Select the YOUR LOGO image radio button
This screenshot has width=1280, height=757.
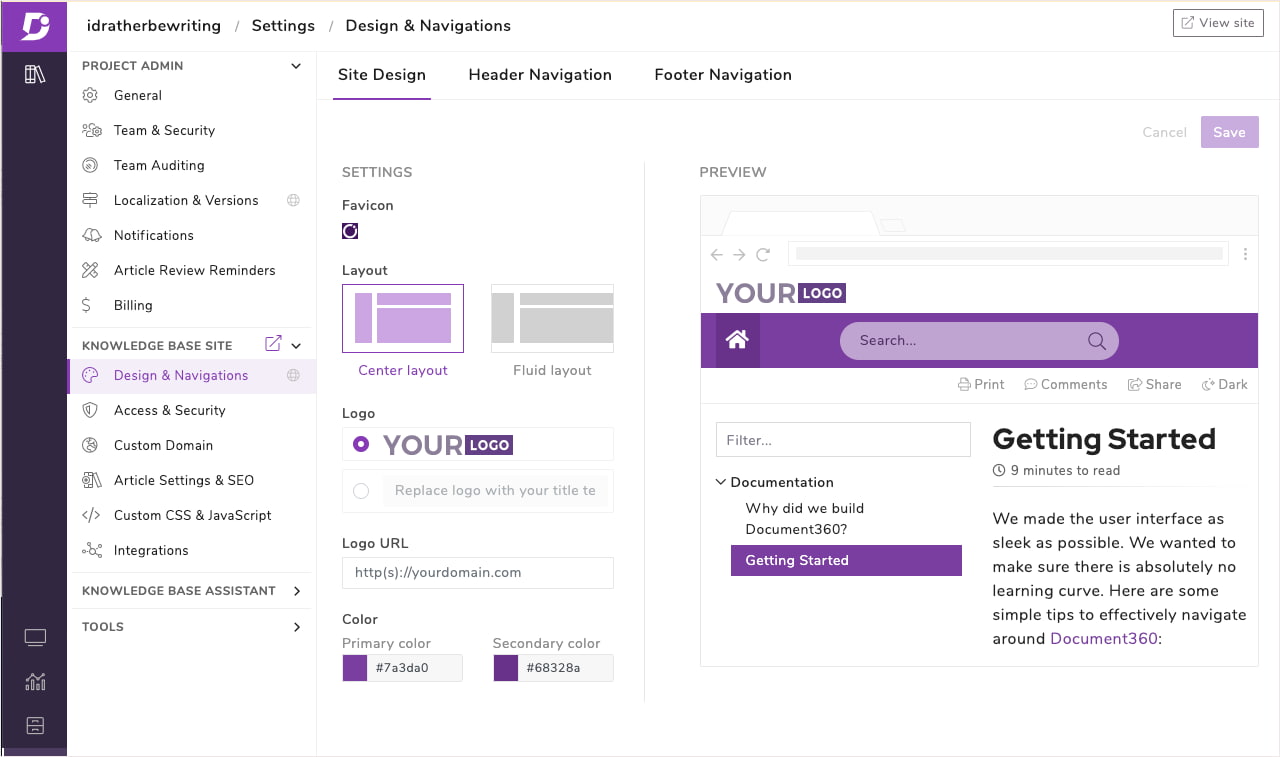361,444
